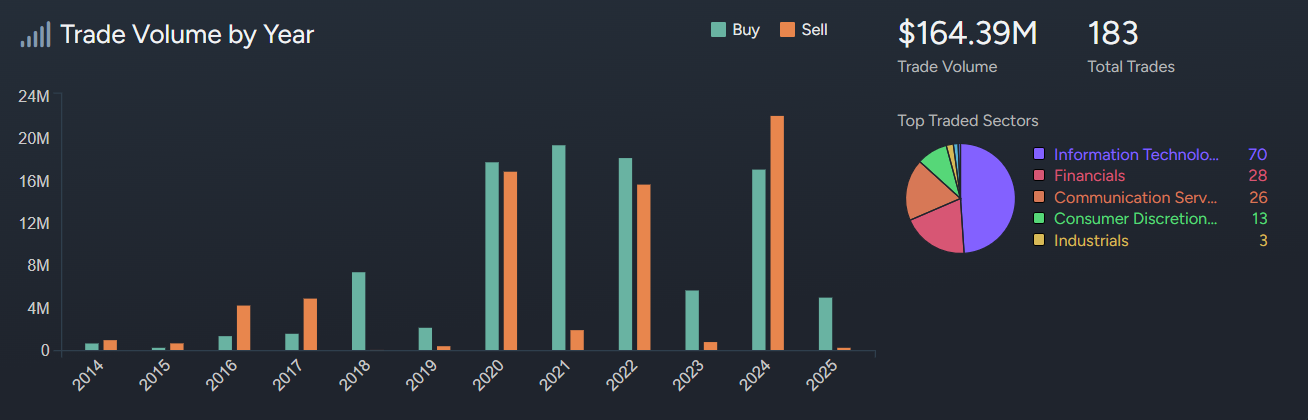Select the Communication Services sector legend entry
This screenshot has height=420, width=1308.
(x=1135, y=198)
